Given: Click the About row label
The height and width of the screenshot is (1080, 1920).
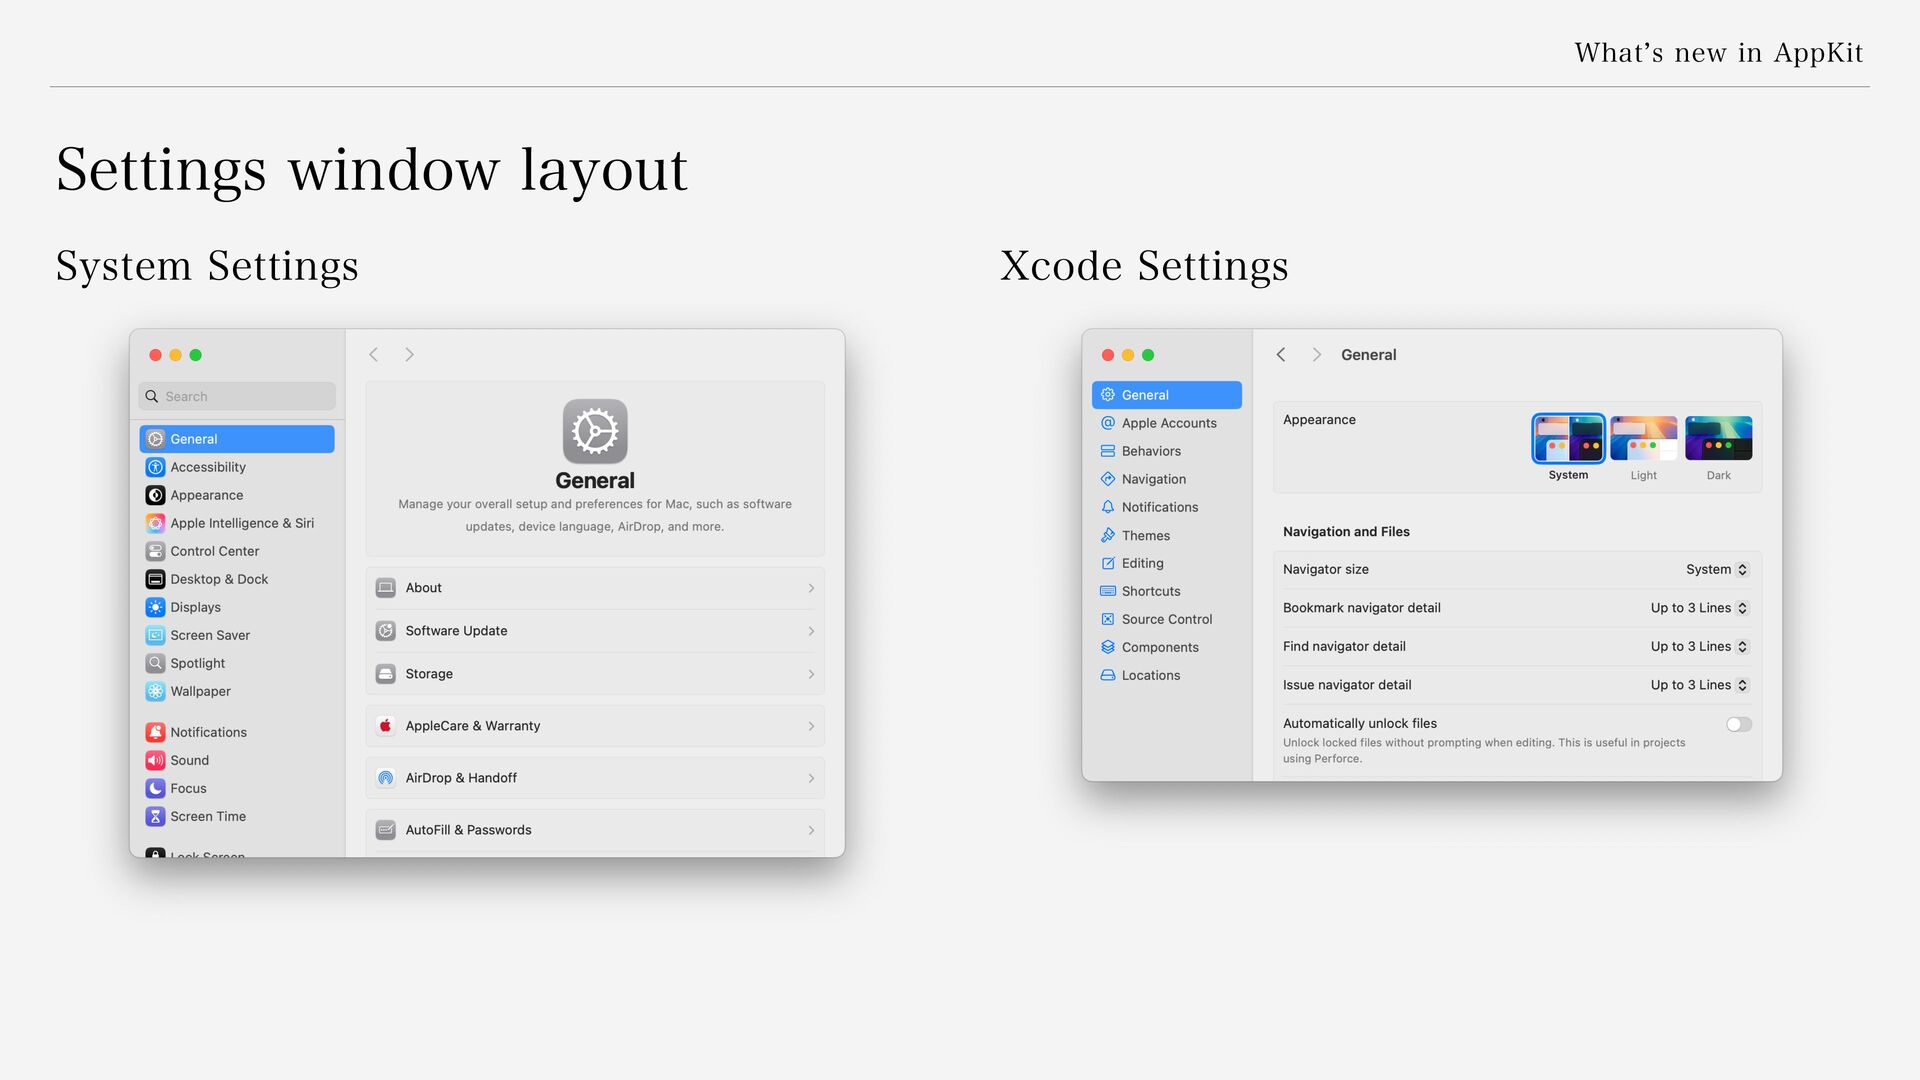Looking at the screenshot, I should coord(423,588).
